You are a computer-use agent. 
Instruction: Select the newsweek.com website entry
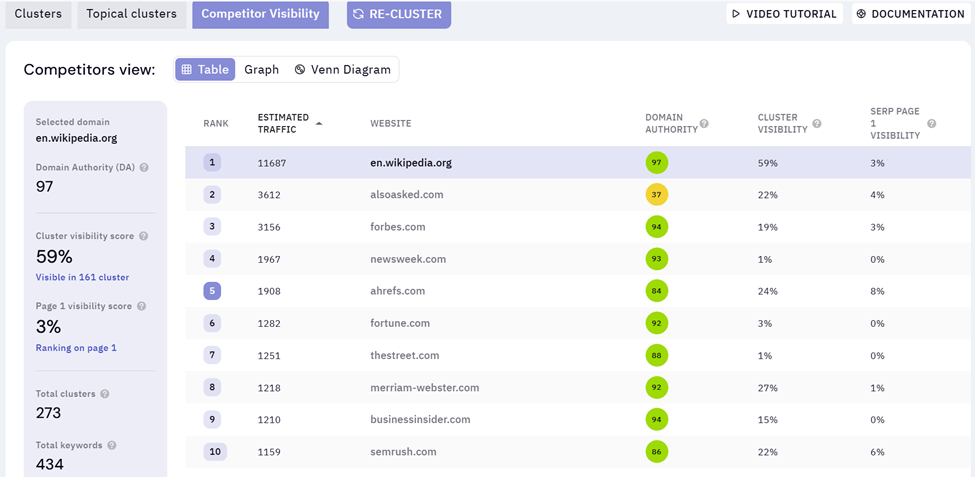point(408,259)
